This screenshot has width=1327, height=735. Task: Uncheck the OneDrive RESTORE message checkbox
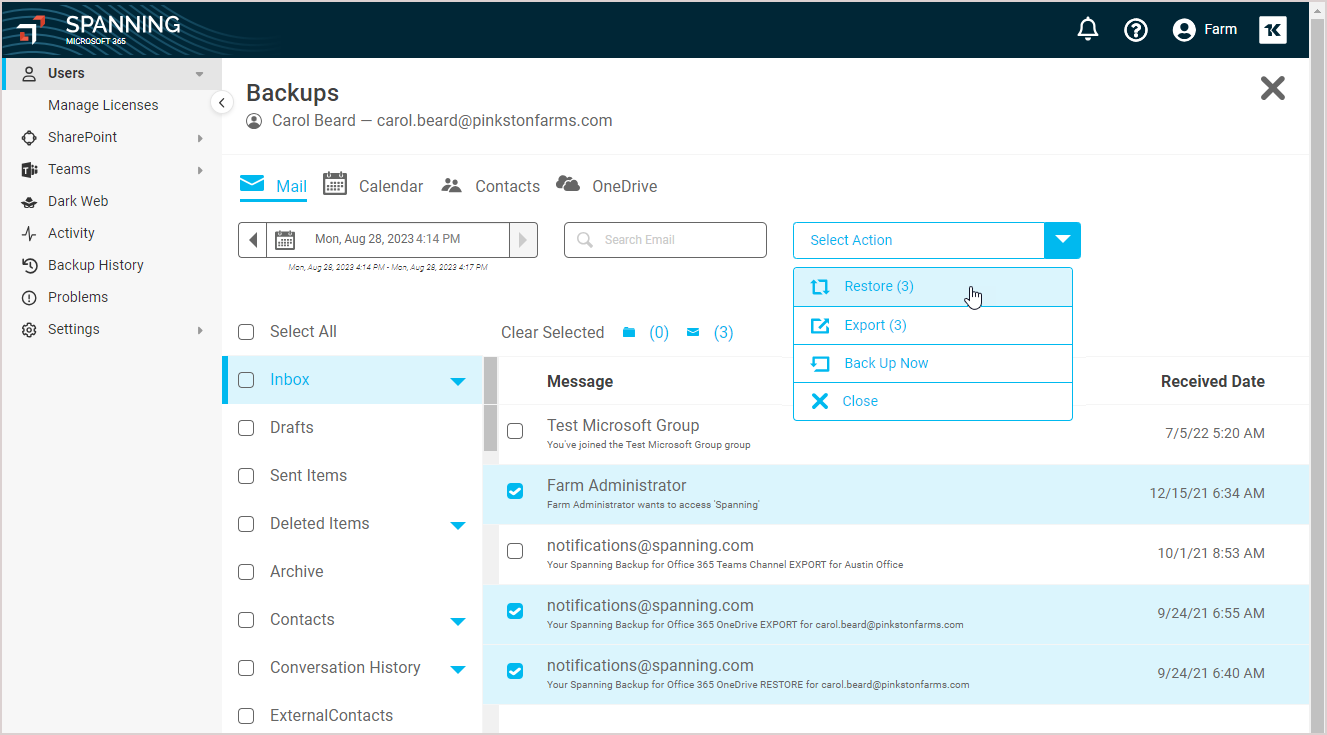click(515, 671)
